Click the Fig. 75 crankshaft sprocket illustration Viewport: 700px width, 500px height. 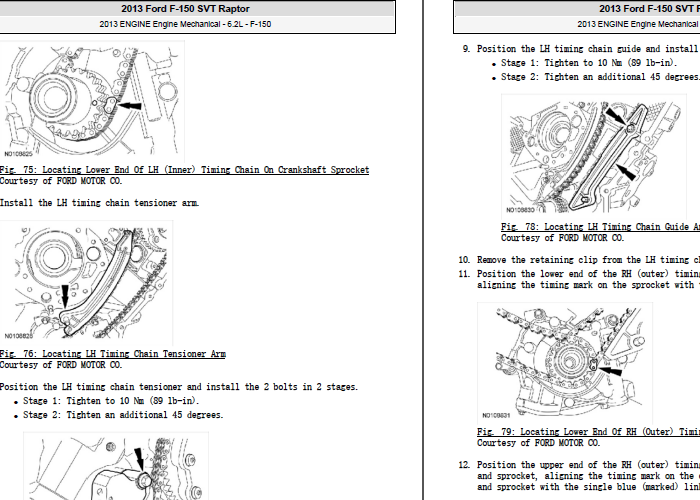pyautogui.click(x=92, y=100)
